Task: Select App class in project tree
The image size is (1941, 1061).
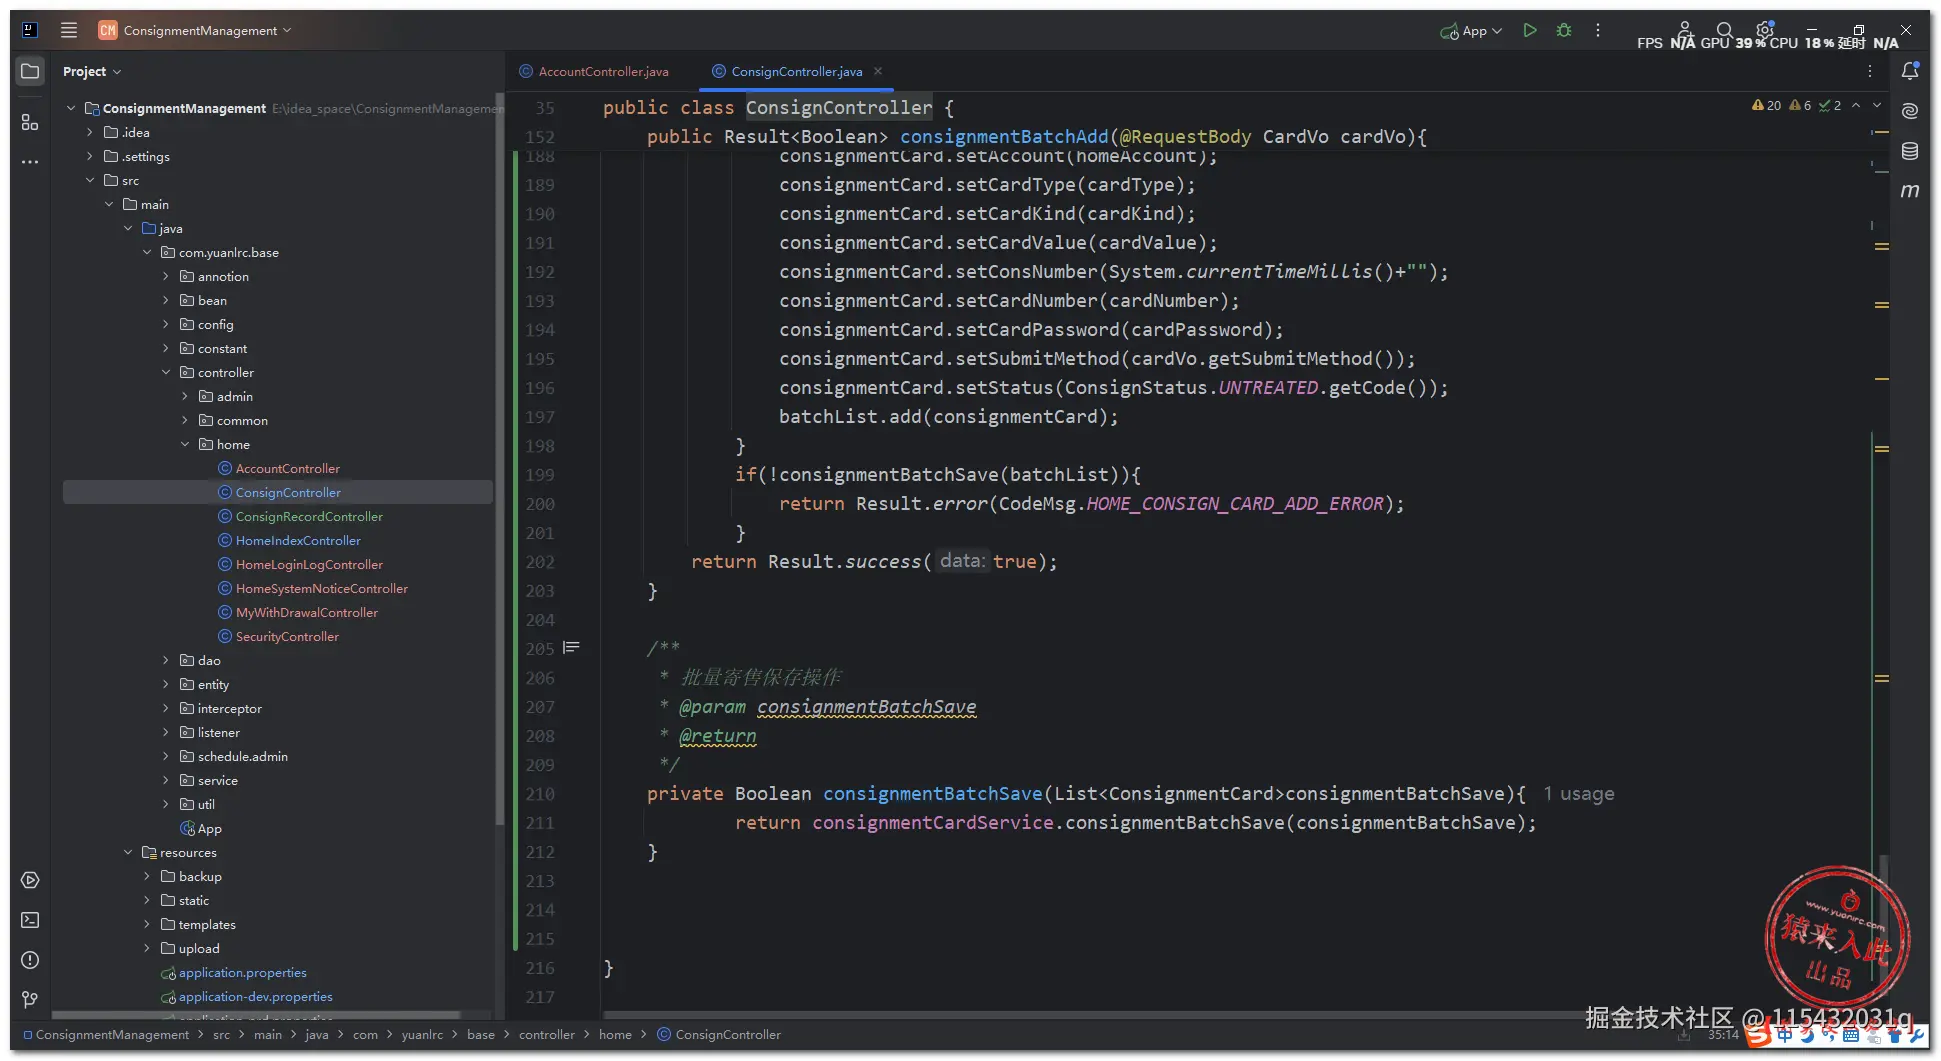Action: 201,828
